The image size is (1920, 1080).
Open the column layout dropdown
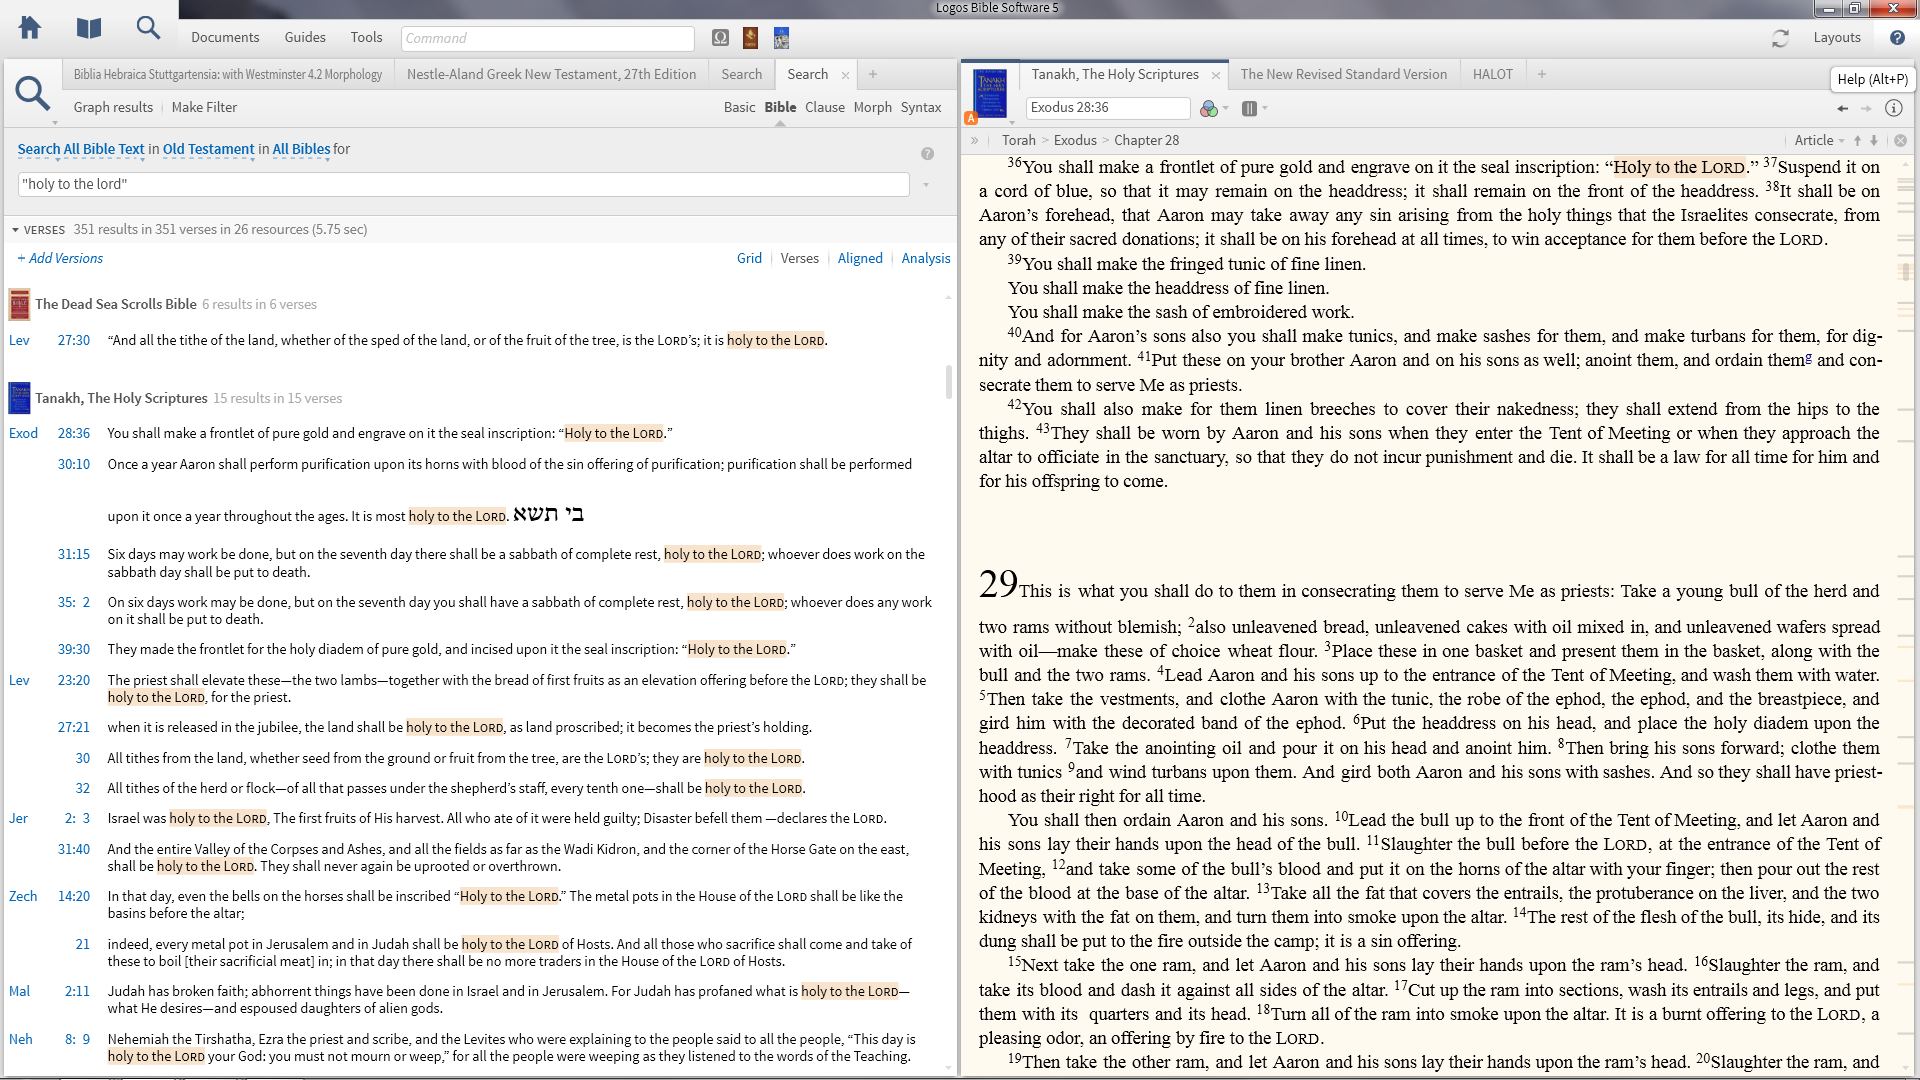[x=1254, y=108]
